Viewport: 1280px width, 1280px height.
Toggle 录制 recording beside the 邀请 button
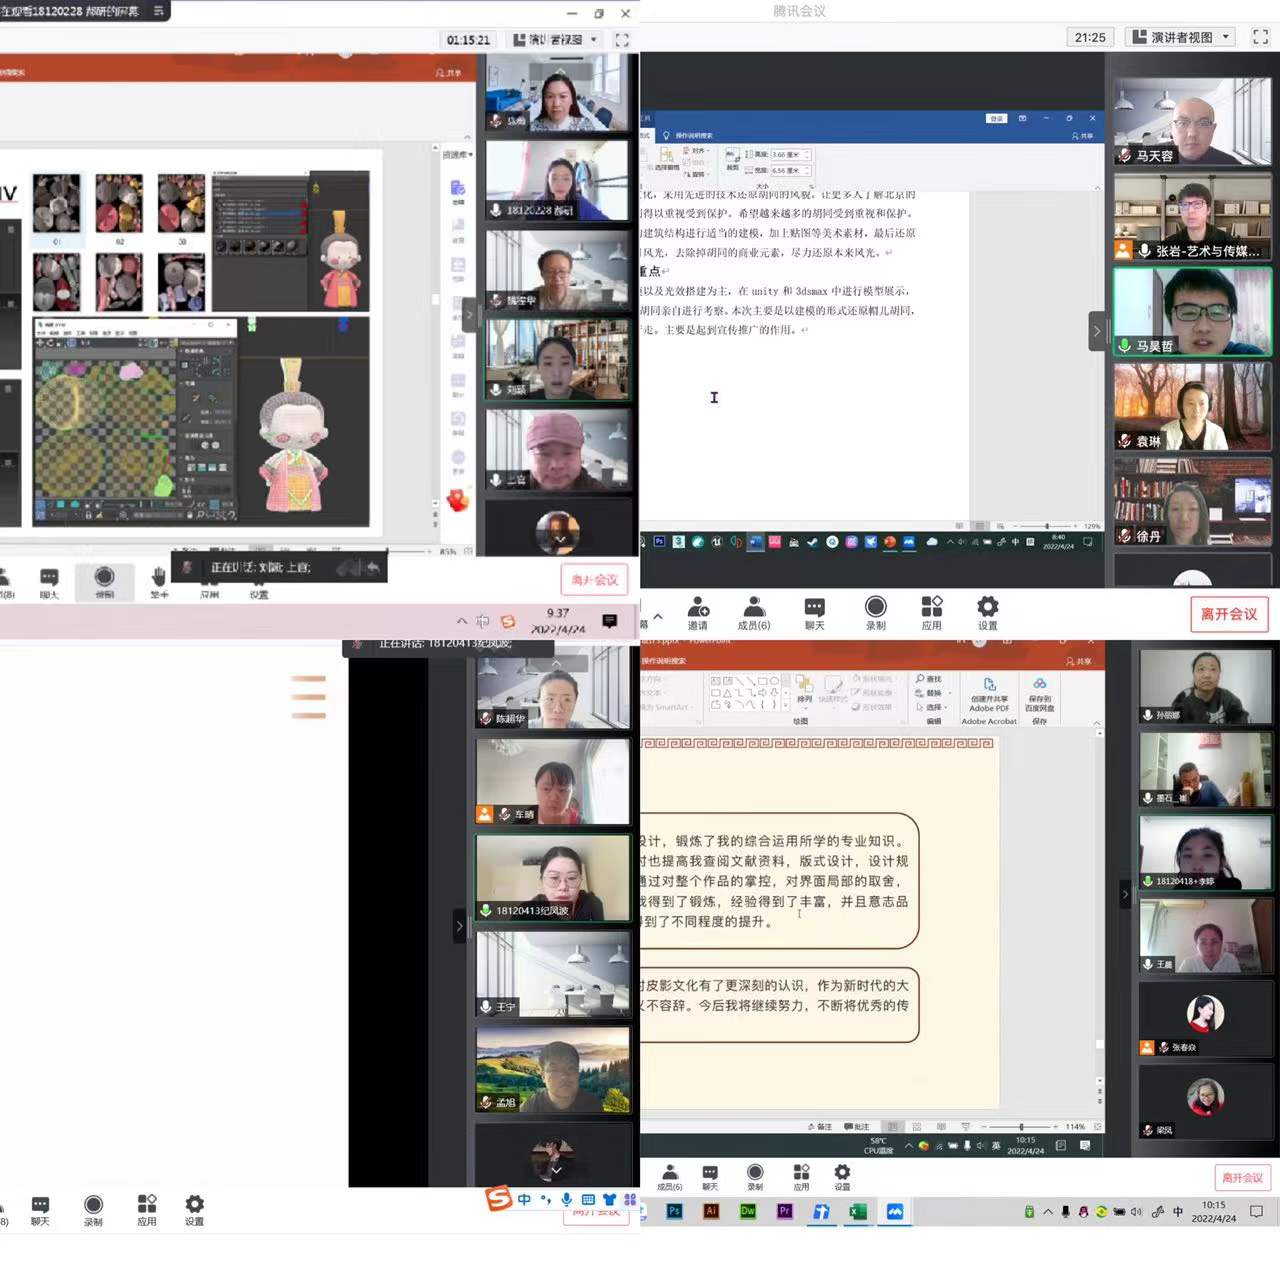pyautogui.click(x=875, y=611)
